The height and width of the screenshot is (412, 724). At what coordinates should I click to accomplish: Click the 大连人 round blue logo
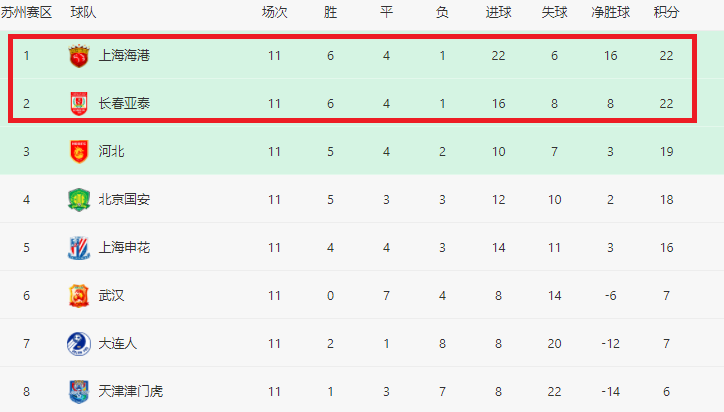pos(79,344)
